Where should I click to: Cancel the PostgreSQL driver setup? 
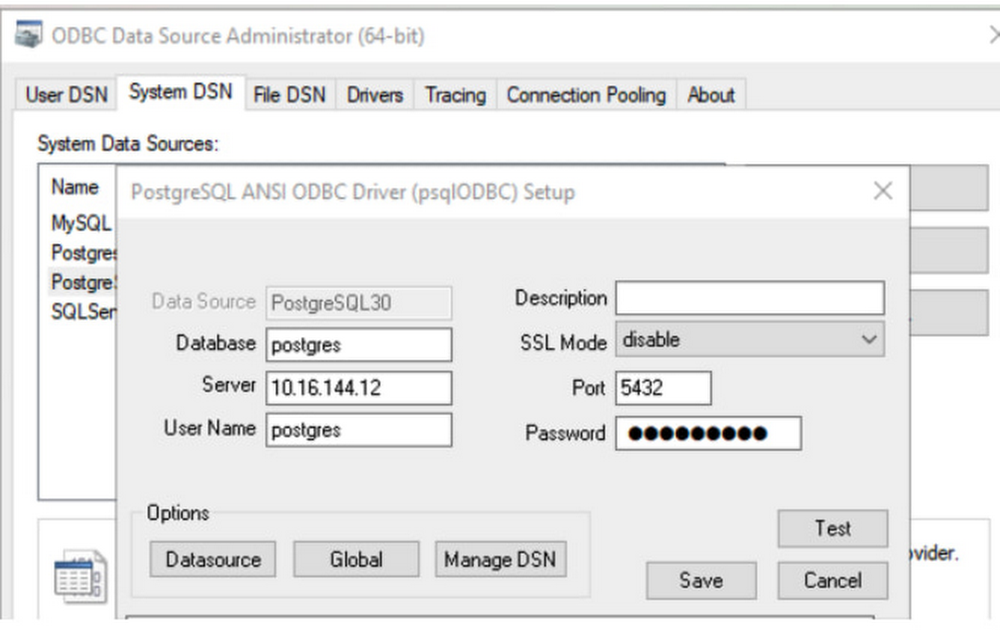click(x=832, y=581)
